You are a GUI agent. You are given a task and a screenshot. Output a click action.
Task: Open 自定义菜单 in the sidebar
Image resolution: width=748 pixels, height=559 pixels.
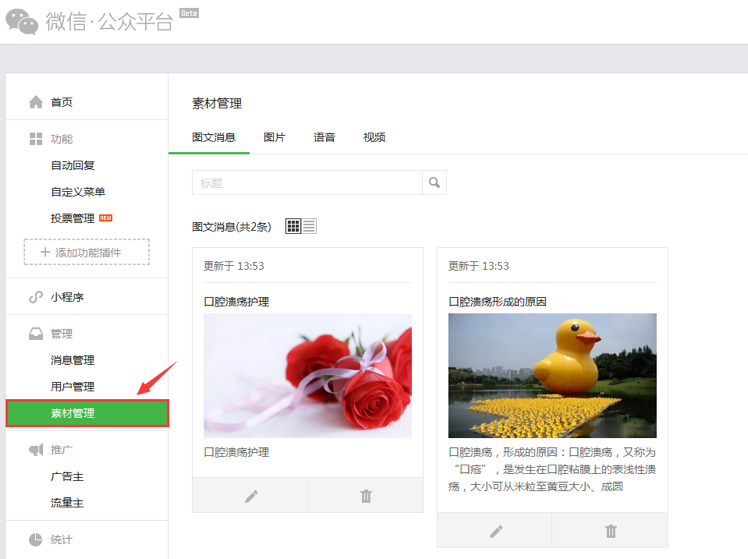click(78, 192)
